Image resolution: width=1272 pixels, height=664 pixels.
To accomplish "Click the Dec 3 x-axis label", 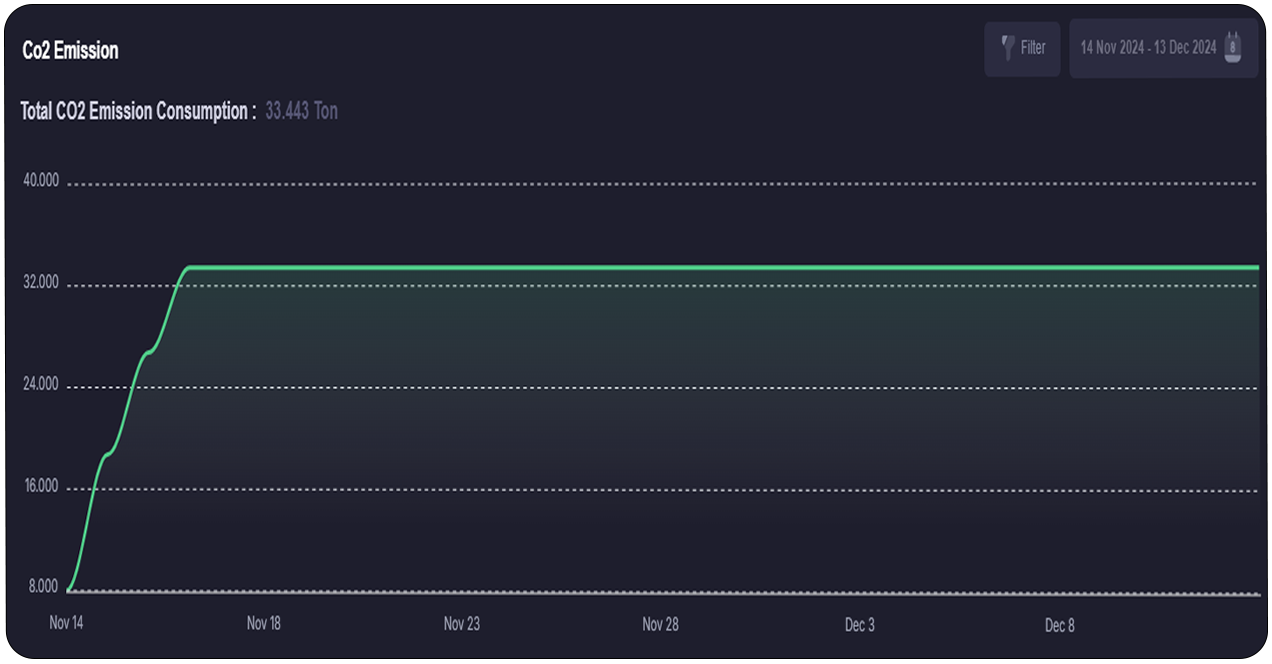I will point(859,625).
